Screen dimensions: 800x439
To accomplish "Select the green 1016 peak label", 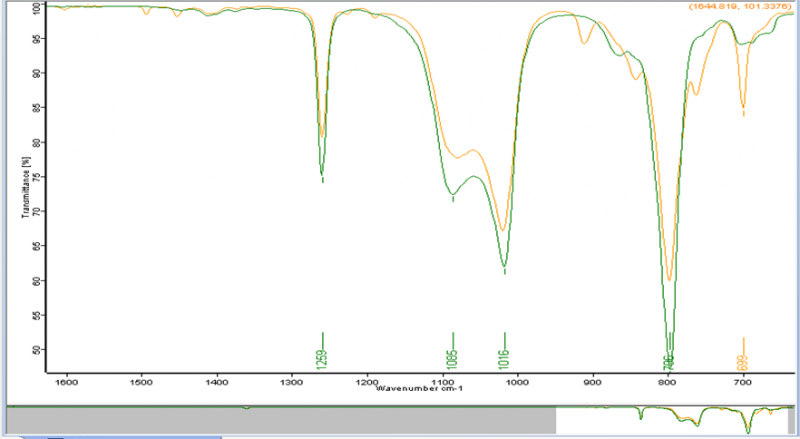I will pyautogui.click(x=505, y=359).
